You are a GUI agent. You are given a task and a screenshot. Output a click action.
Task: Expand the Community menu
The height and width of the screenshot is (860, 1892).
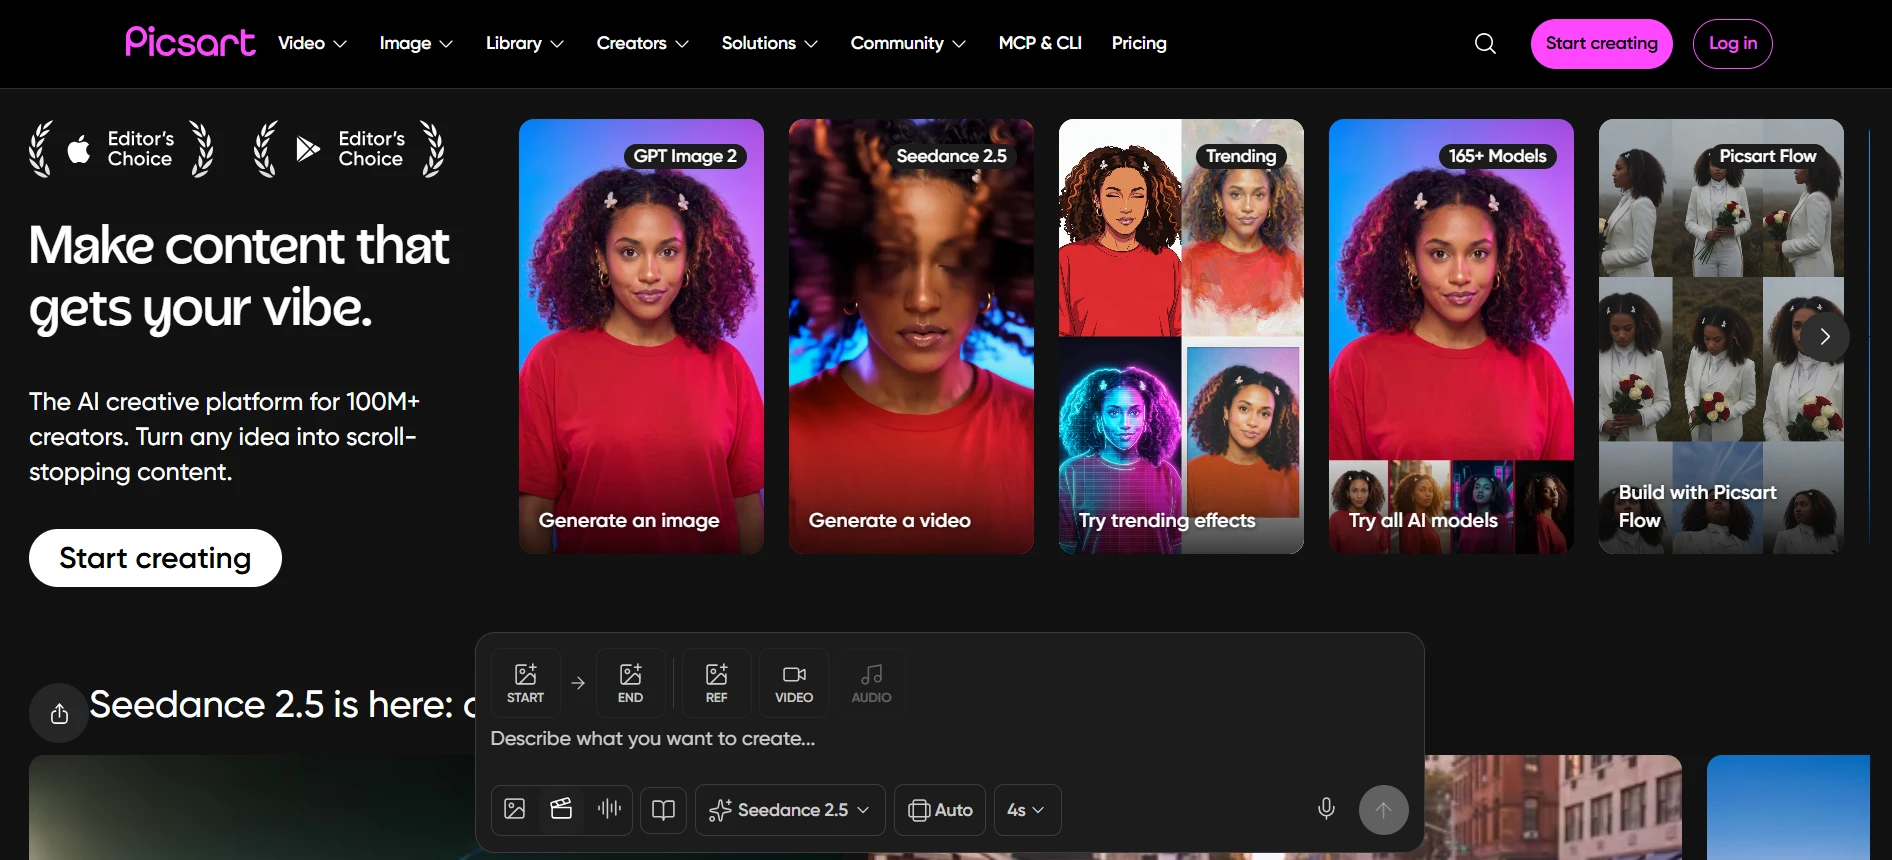click(x=908, y=43)
